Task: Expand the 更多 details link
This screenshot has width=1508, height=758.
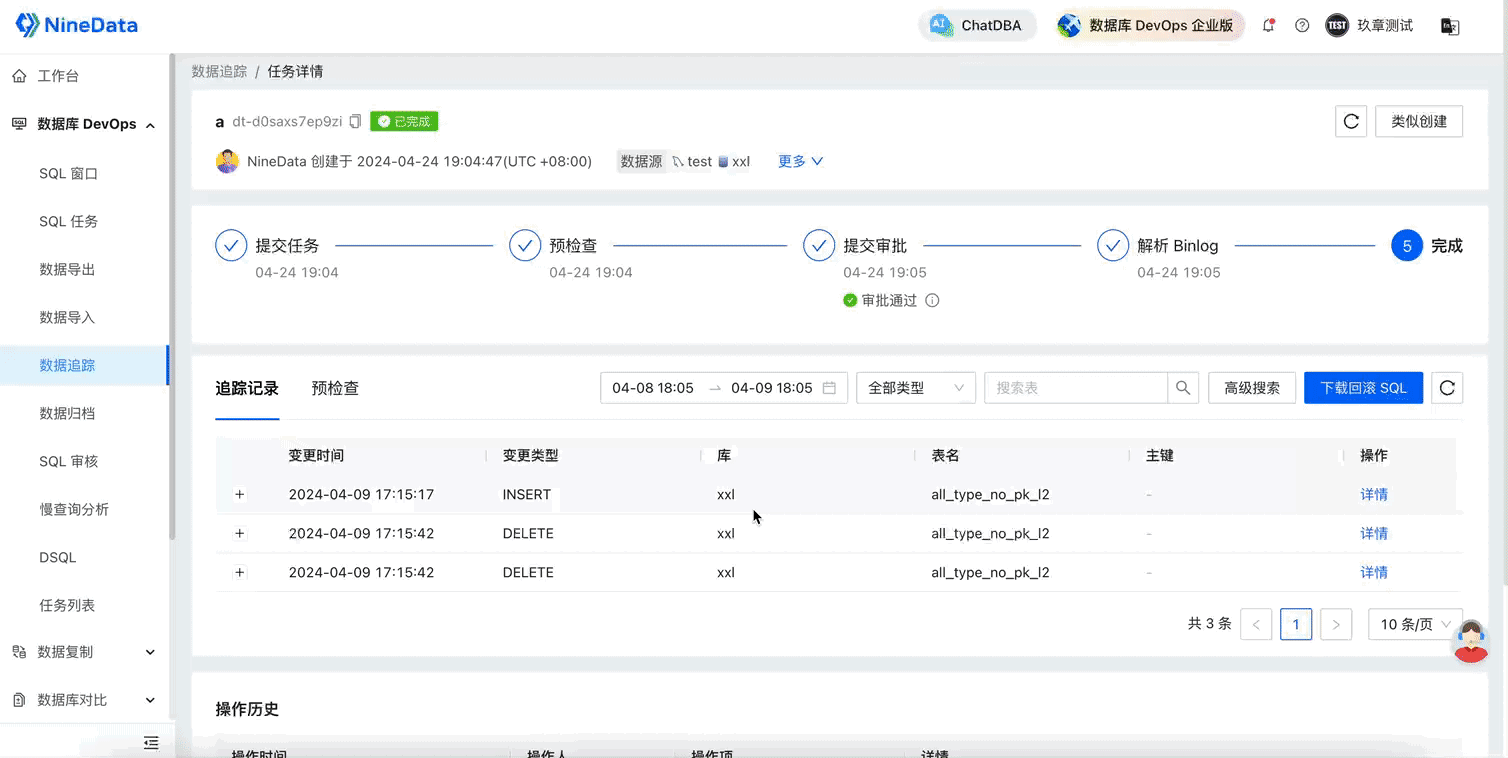Action: [800, 161]
